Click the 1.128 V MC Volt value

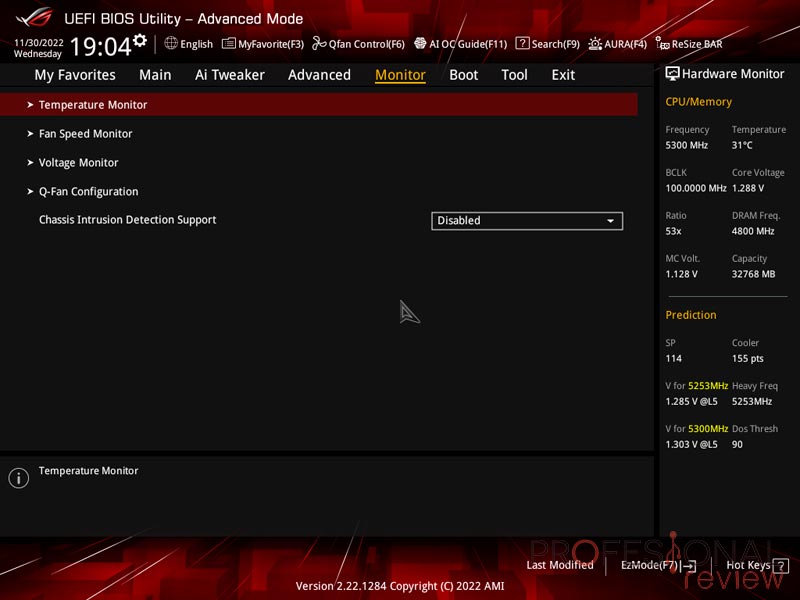click(681, 274)
